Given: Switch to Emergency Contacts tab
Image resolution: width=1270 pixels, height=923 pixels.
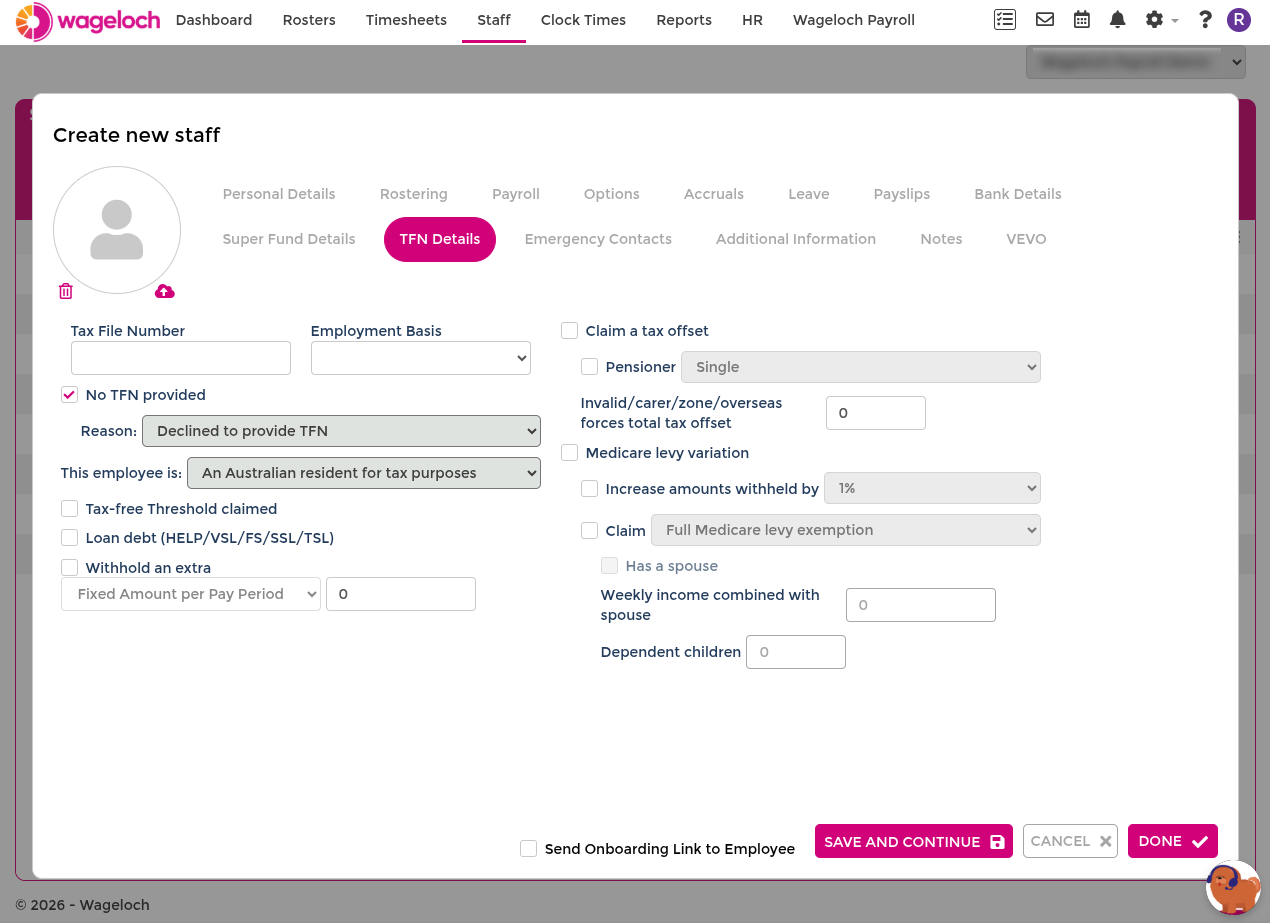Looking at the screenshot, I should tap(598, 239).
